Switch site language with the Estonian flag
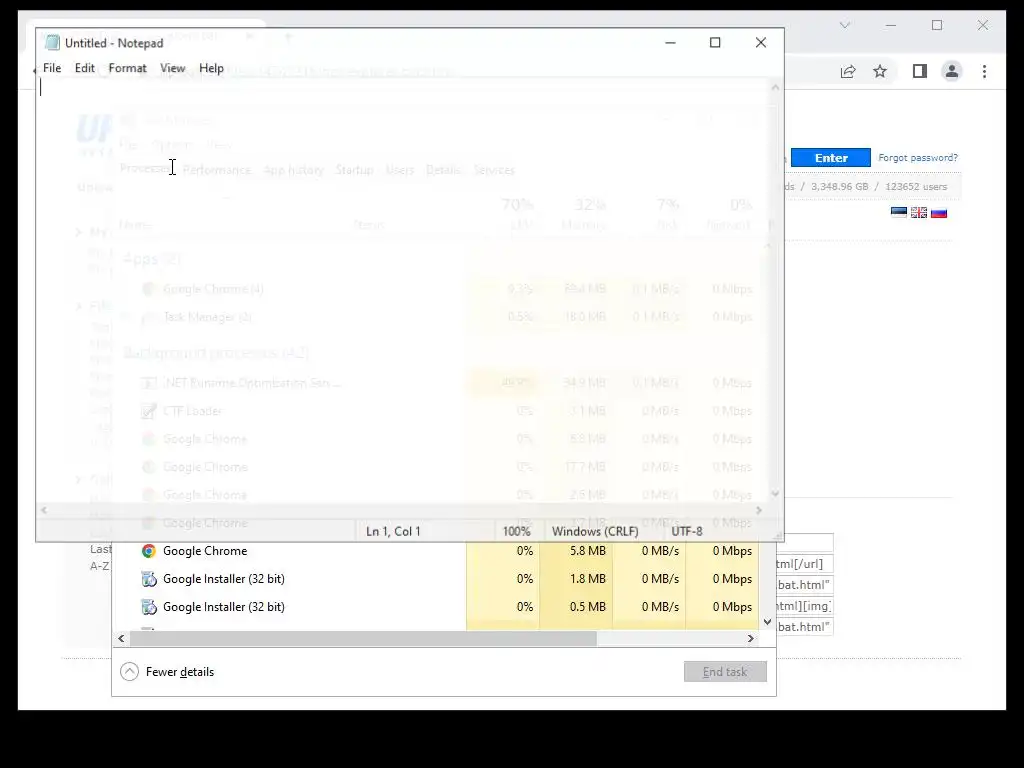This screenshot has width=1024, height=768. 899,212
